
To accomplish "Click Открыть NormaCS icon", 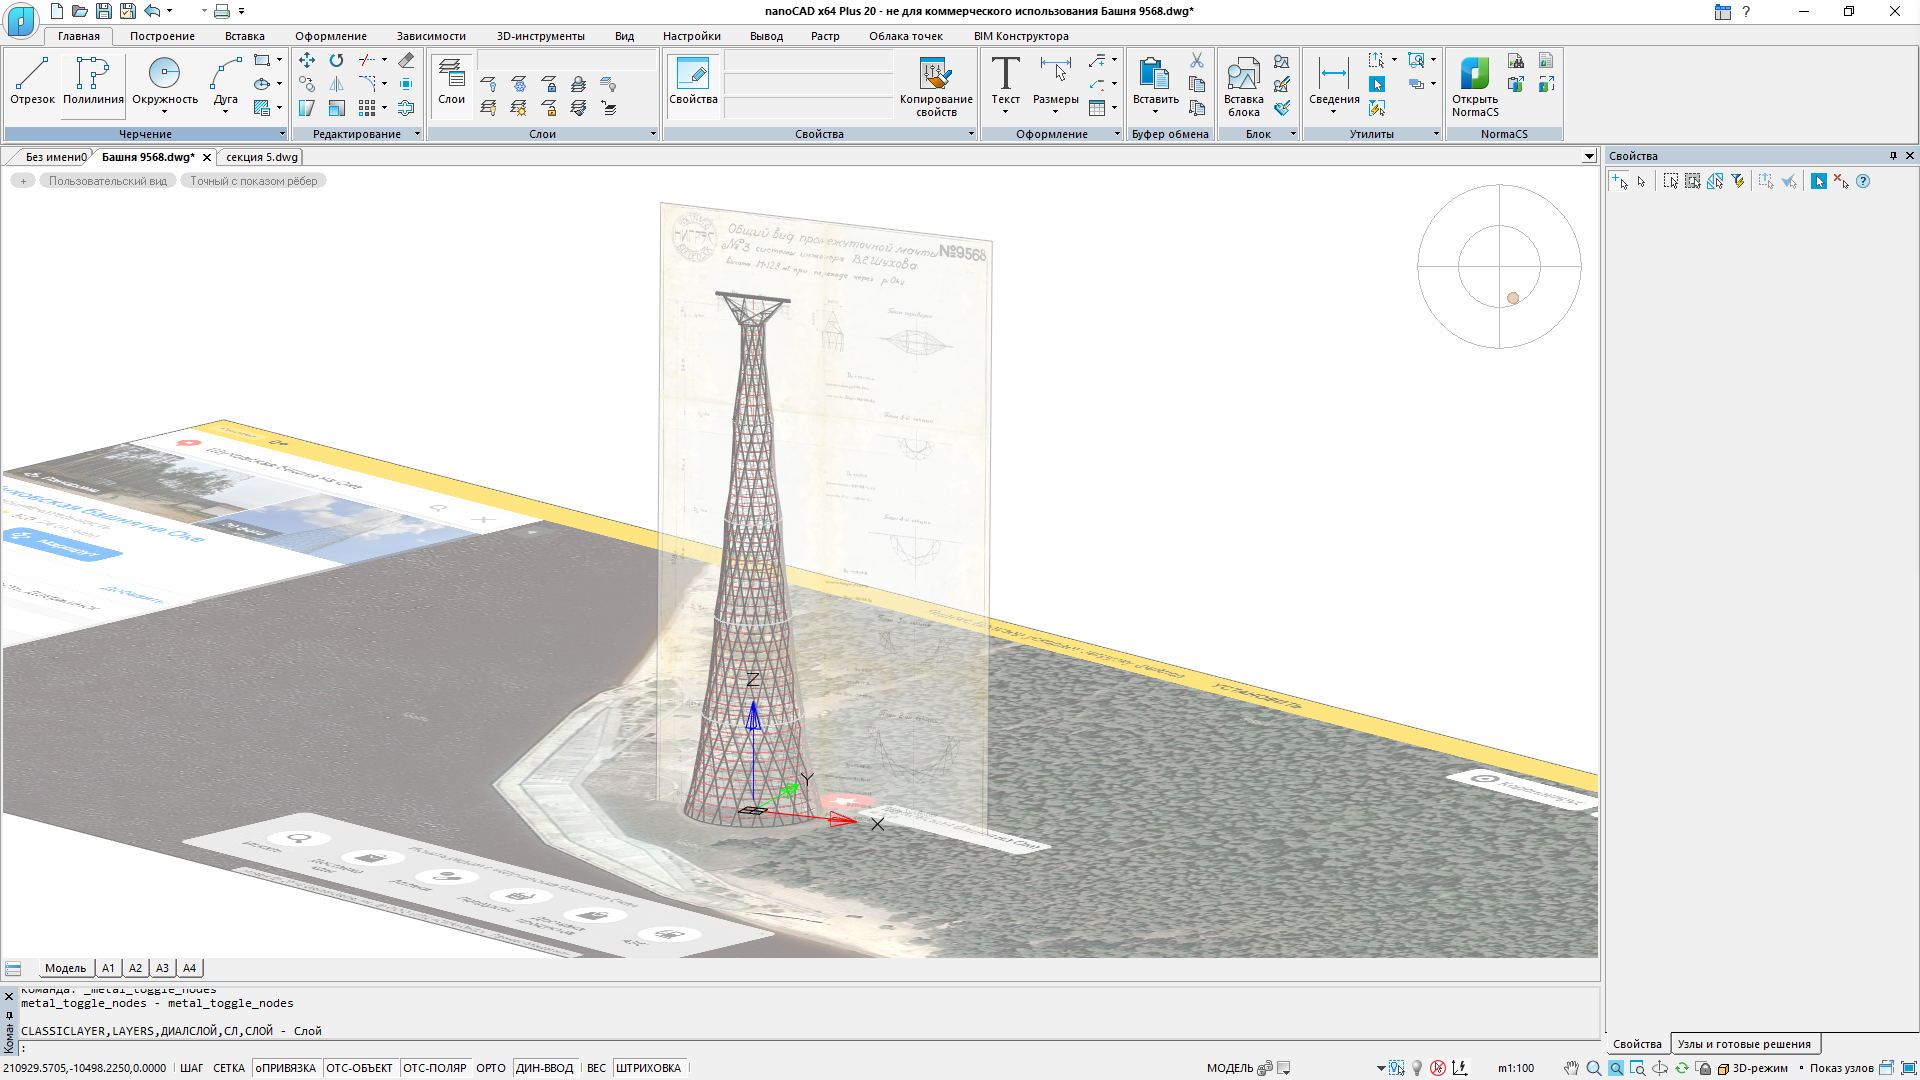I will (1474, 75).
